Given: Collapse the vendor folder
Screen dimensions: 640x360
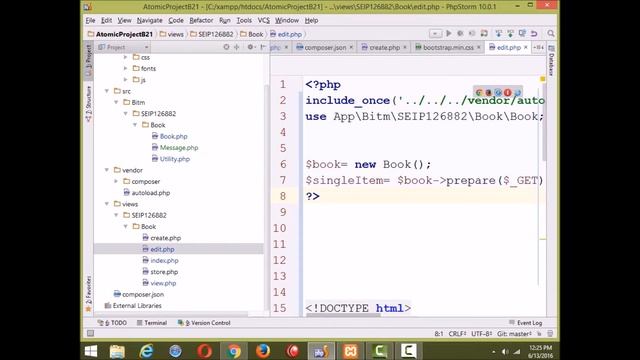Looking at the screenshot, I should pos(107,170).
